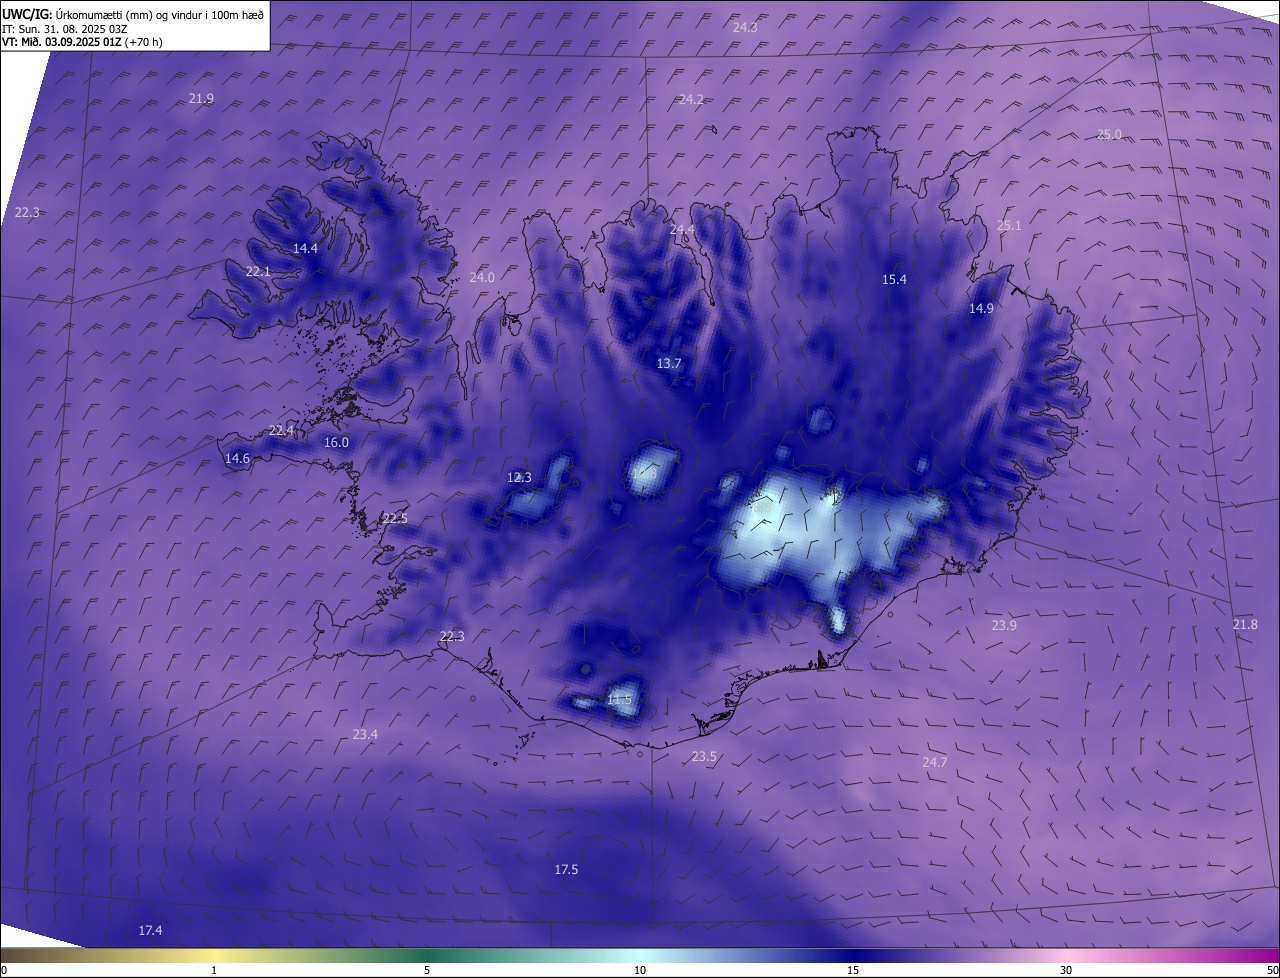Click the 25.0 value label in northeast
The width and height of the screenshot is (1280, 978).
(x=1109, y=134)
